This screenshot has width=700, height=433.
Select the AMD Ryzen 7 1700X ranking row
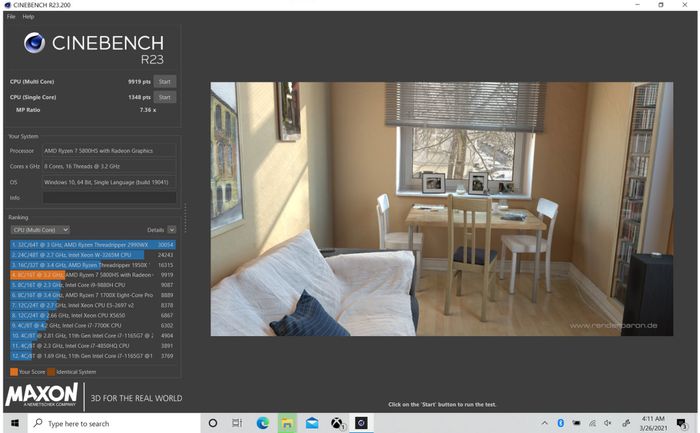(93, 295)
